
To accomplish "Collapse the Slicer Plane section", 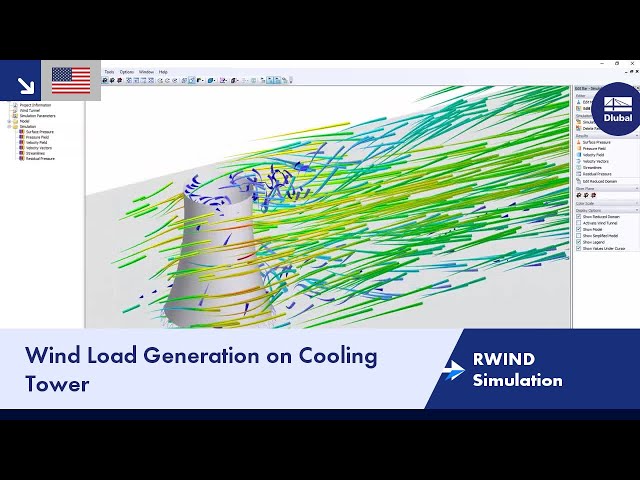I will pos(637,189).
